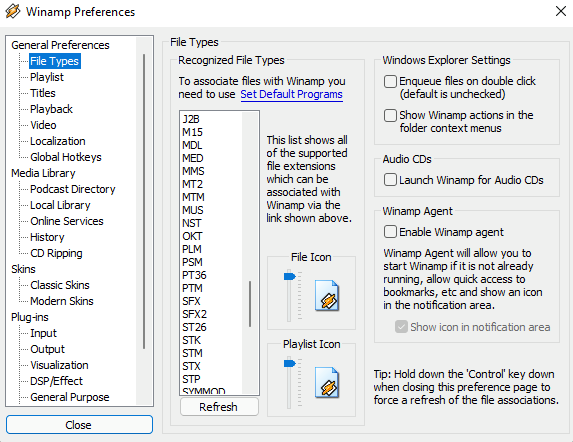Select MUS extension in the list

click(193, 210)
